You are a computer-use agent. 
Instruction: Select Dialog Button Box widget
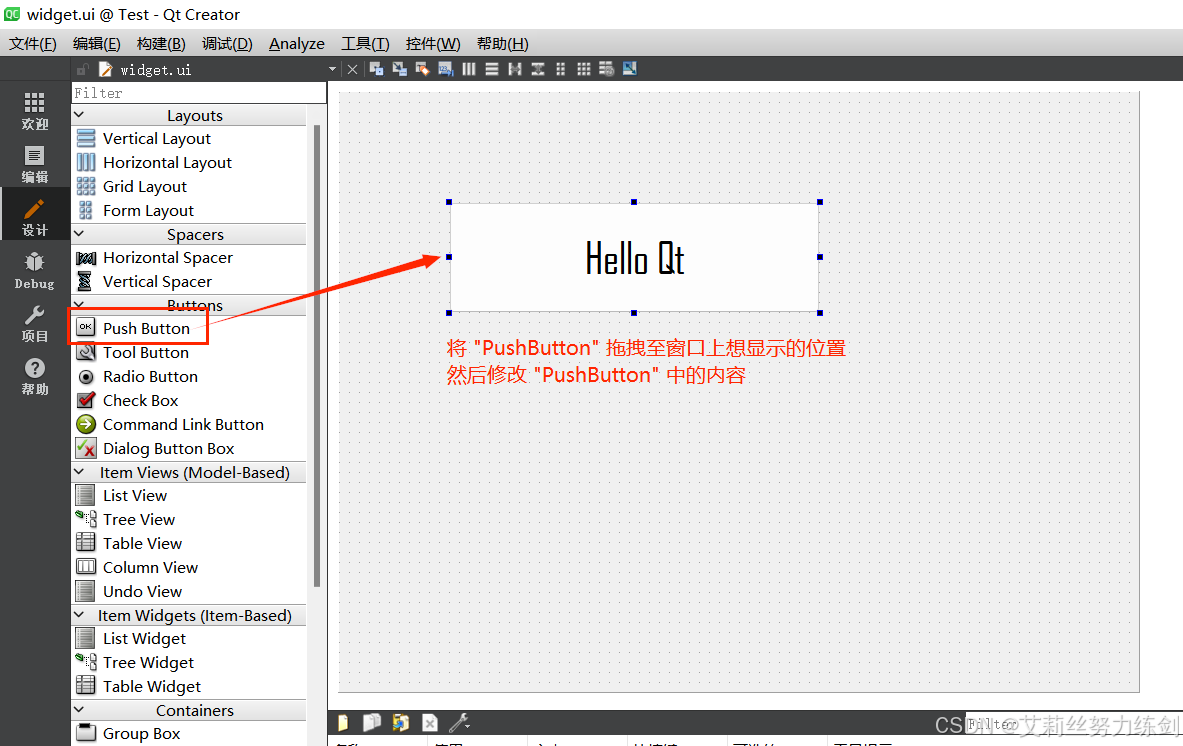[189, 449]
